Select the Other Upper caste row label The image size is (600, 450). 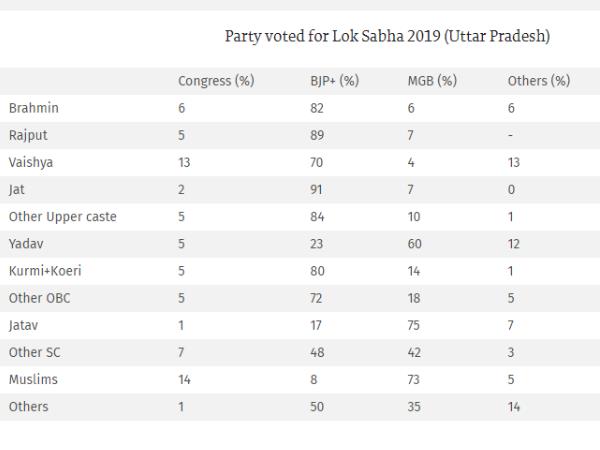point(62,216)
